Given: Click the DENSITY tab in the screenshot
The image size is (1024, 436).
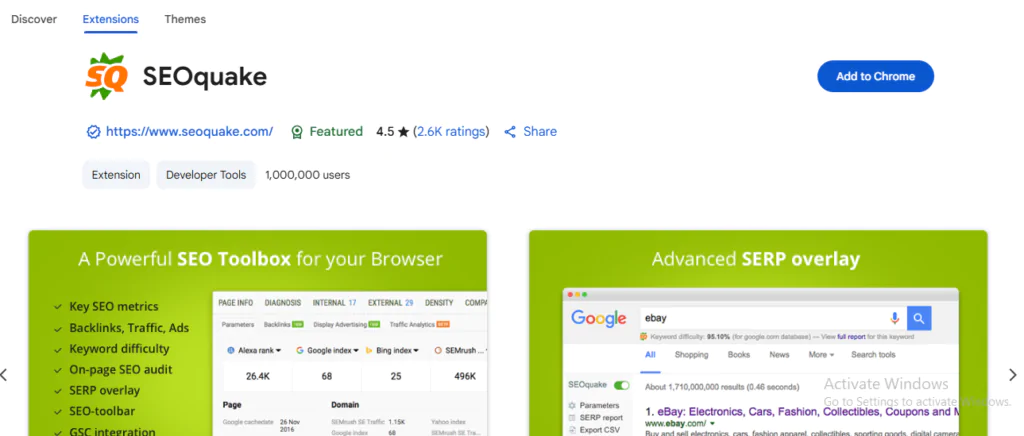Looking at the screenshot, I should [439, 303].
